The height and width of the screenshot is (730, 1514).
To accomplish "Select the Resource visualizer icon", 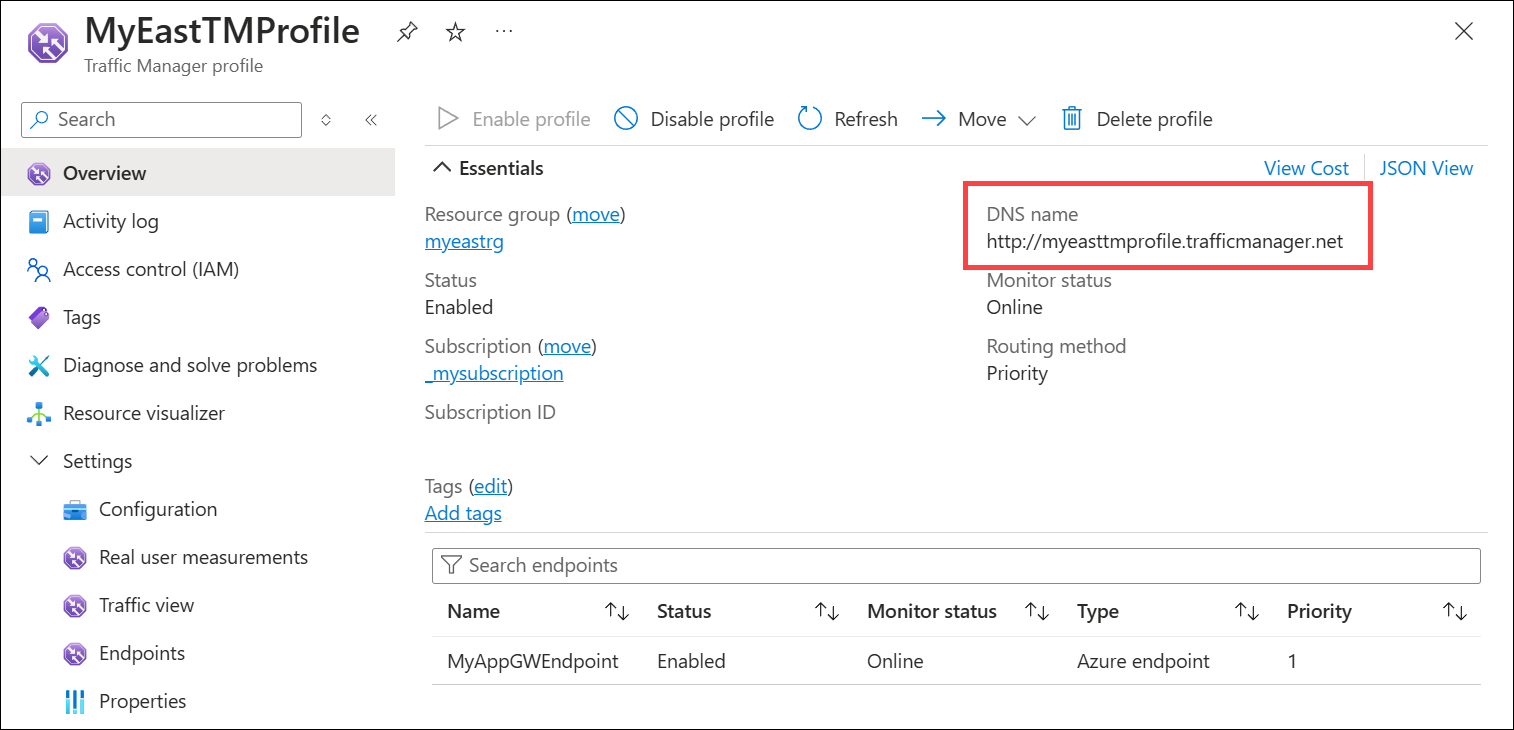I will (38, 413).
